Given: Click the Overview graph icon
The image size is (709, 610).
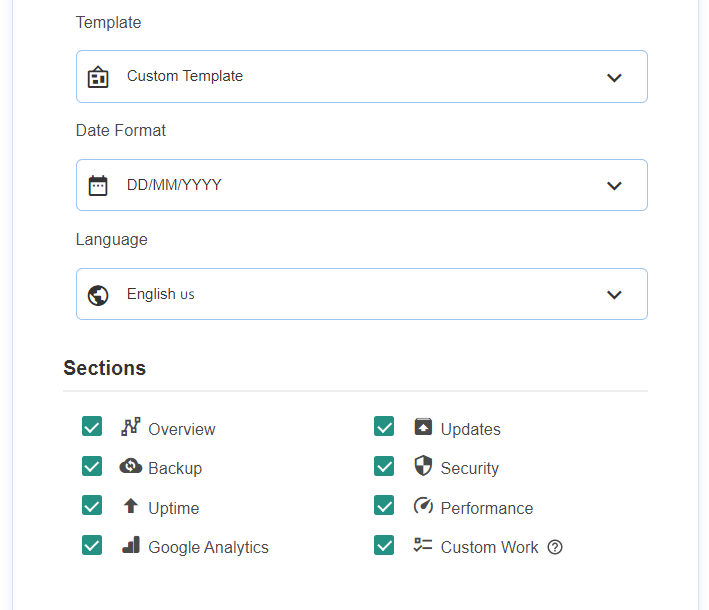Looking at the screenshot, I should 130,428.
